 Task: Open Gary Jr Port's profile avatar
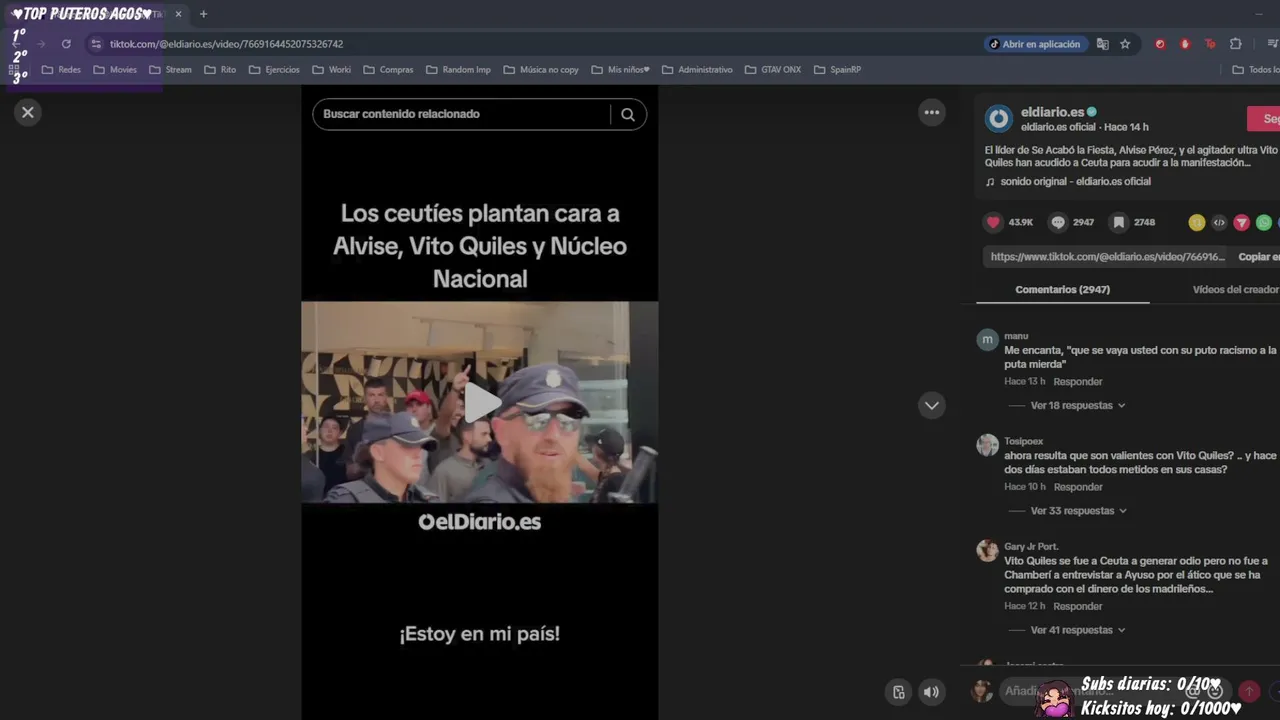(x=987, y=551)
